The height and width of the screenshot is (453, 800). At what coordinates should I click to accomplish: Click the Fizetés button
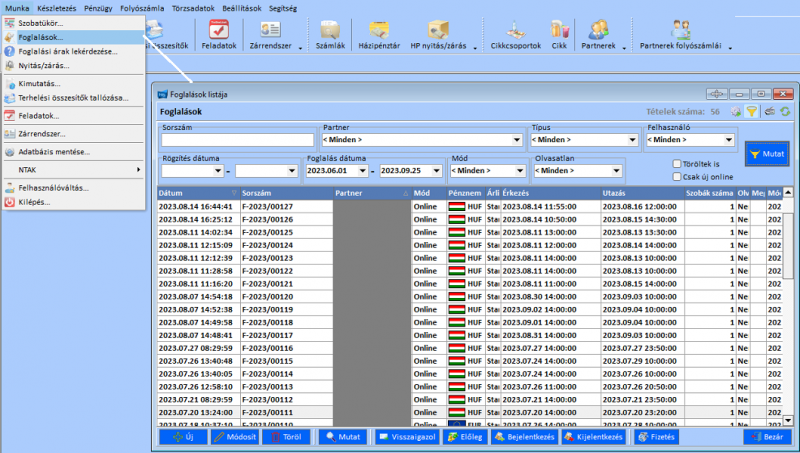click(657, 437)
